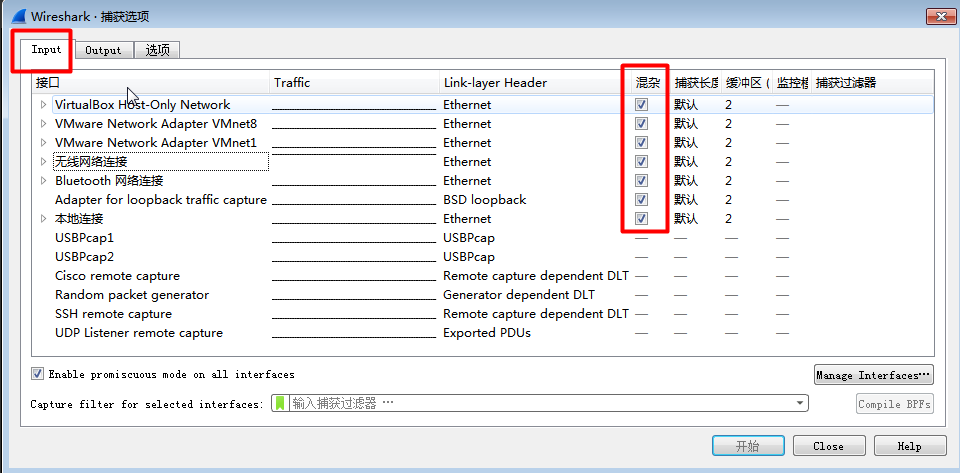Select the USBPcap2 interface row
This screenshot has width=960, height=473.
pyautogui.click(x=84, y=256)
